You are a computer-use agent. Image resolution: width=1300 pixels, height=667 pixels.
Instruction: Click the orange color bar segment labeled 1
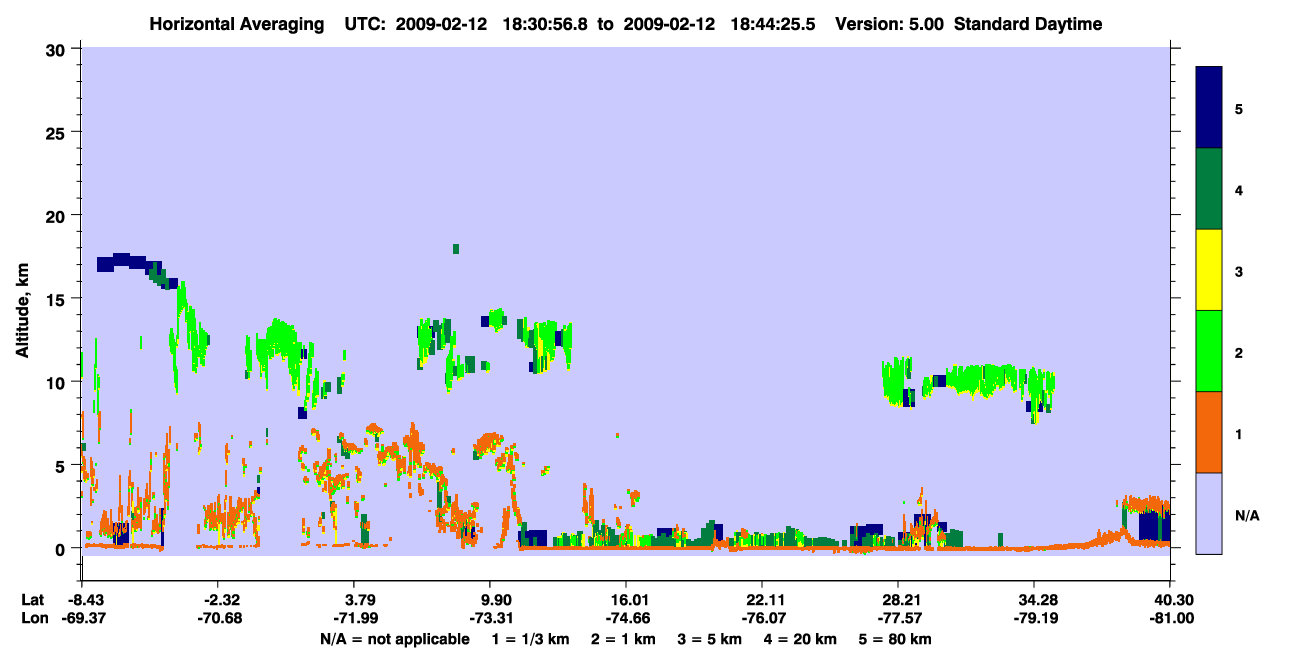[1209, 432]
